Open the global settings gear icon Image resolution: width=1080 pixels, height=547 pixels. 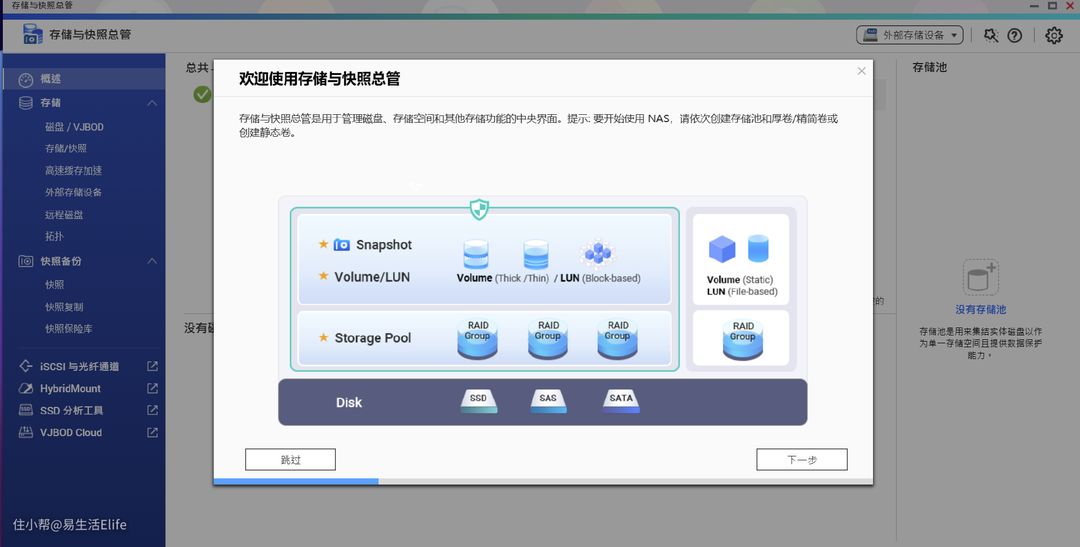coord(1054,35)
